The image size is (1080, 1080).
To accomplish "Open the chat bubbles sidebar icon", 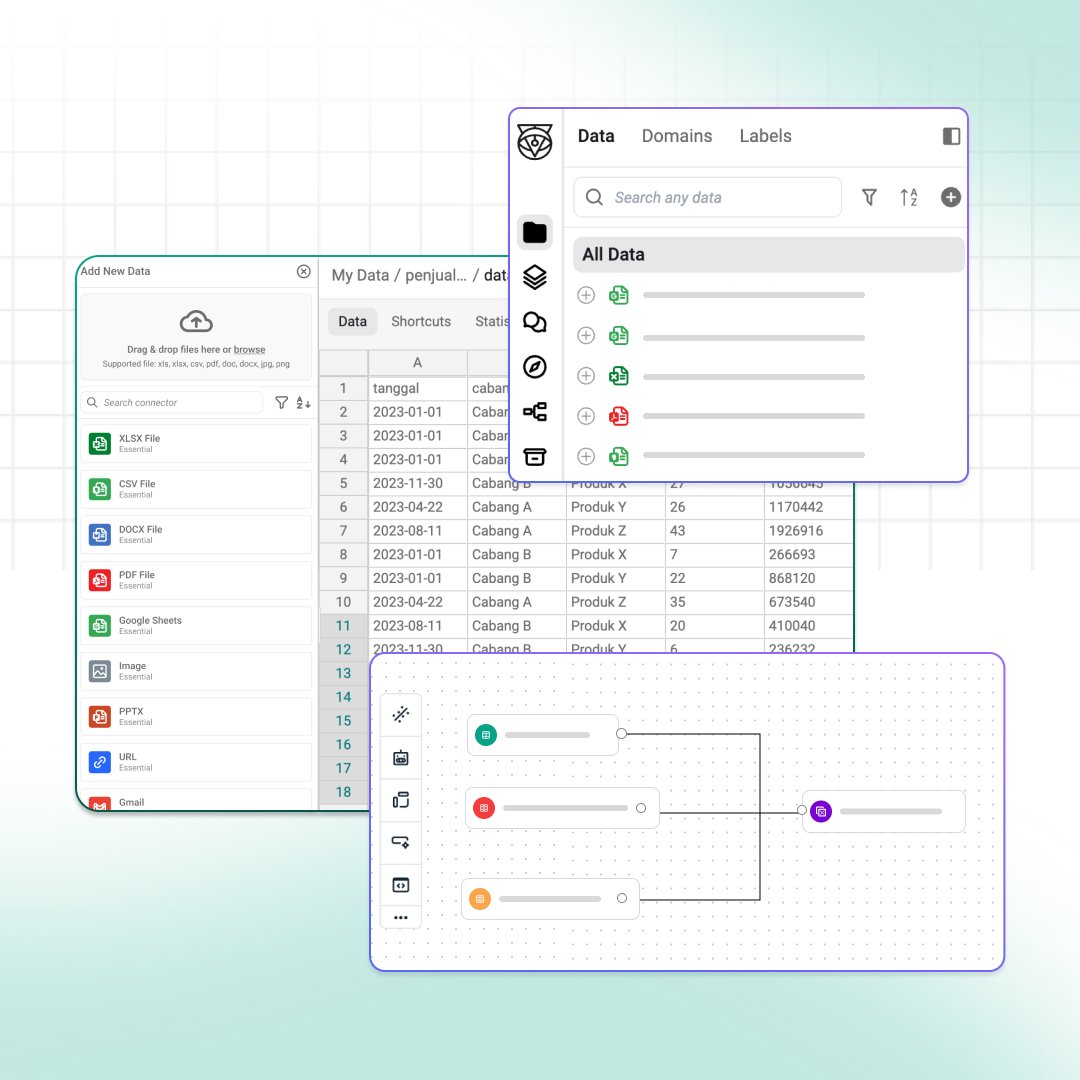I will click(x=534, y=322).
